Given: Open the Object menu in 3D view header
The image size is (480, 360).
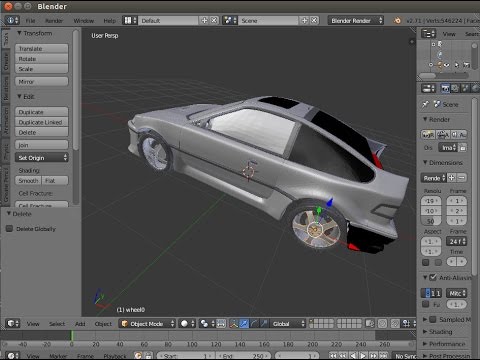Looking at the screenshot, I should coord(103,324).
